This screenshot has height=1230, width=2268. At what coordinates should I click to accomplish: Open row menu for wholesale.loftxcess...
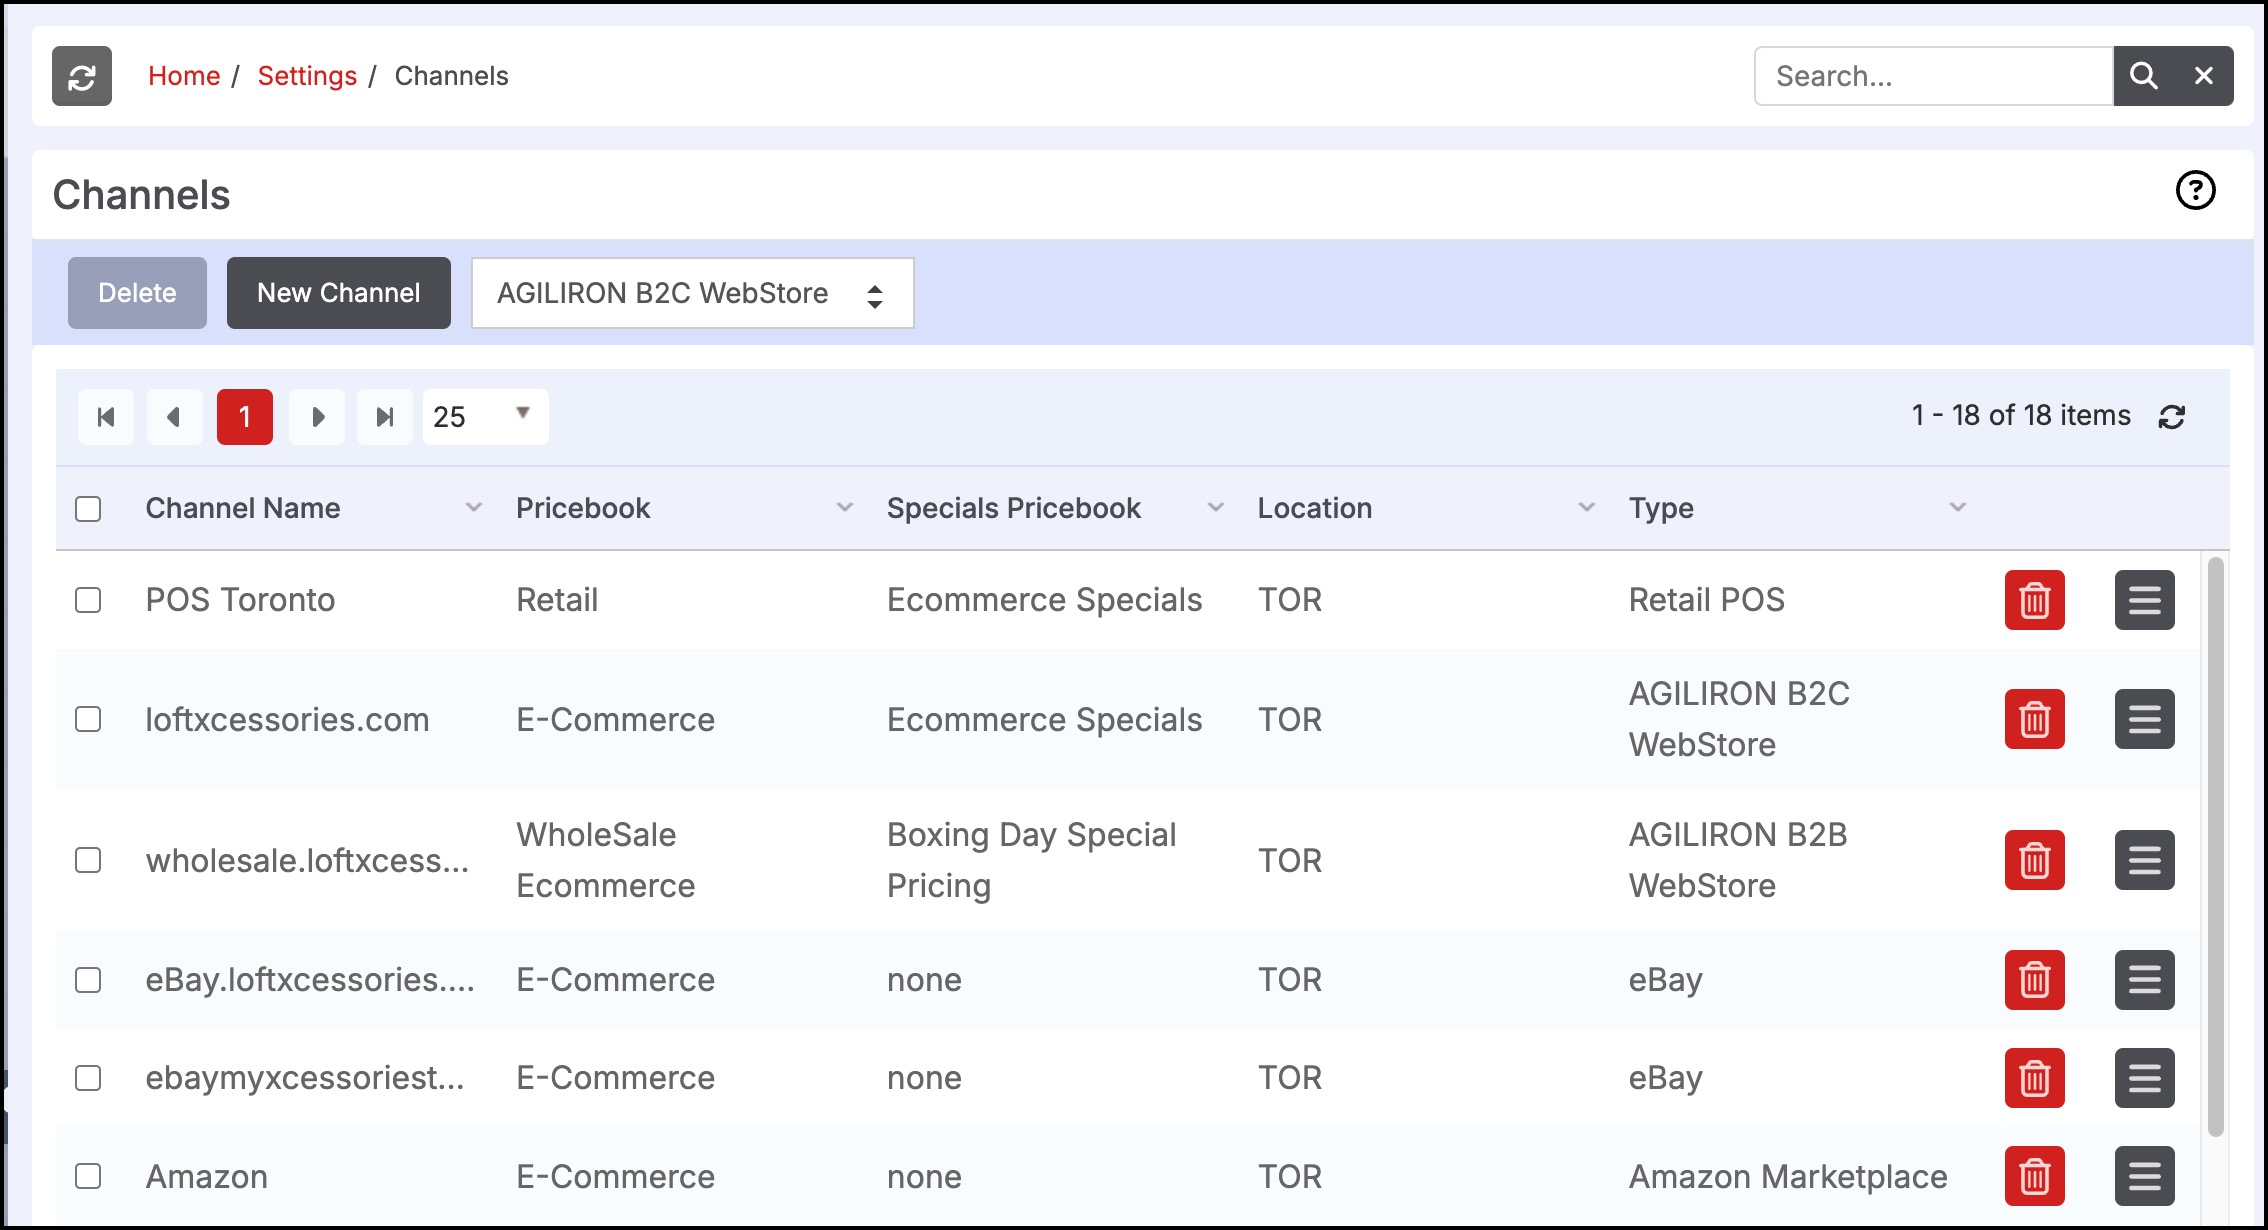pos(2145,860)
